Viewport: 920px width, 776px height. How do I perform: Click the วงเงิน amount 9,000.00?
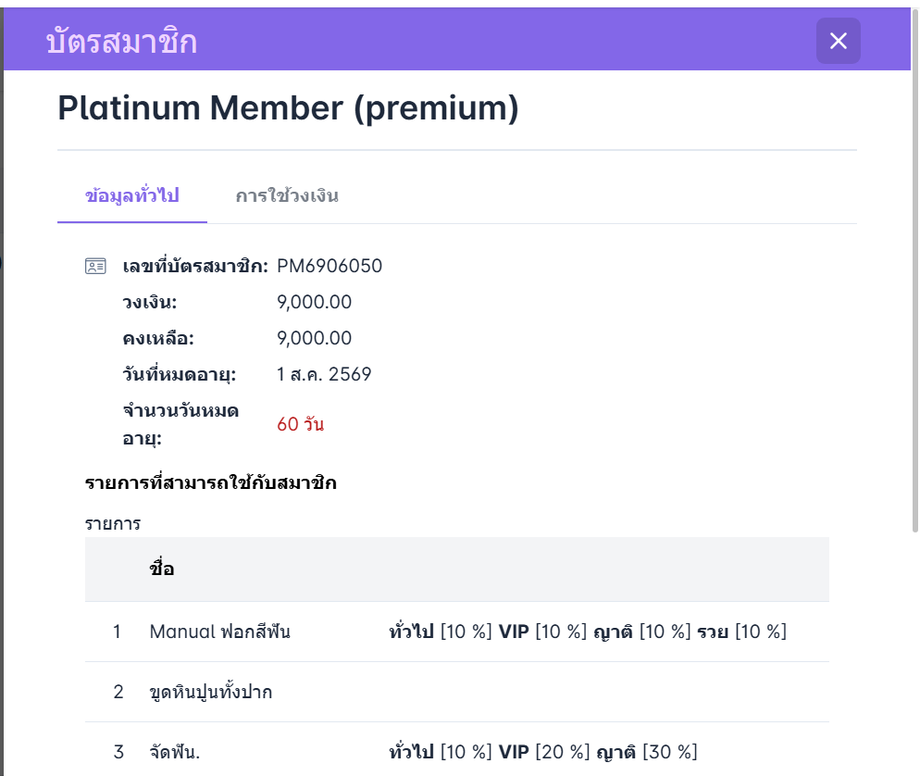(x=314, y=302)
